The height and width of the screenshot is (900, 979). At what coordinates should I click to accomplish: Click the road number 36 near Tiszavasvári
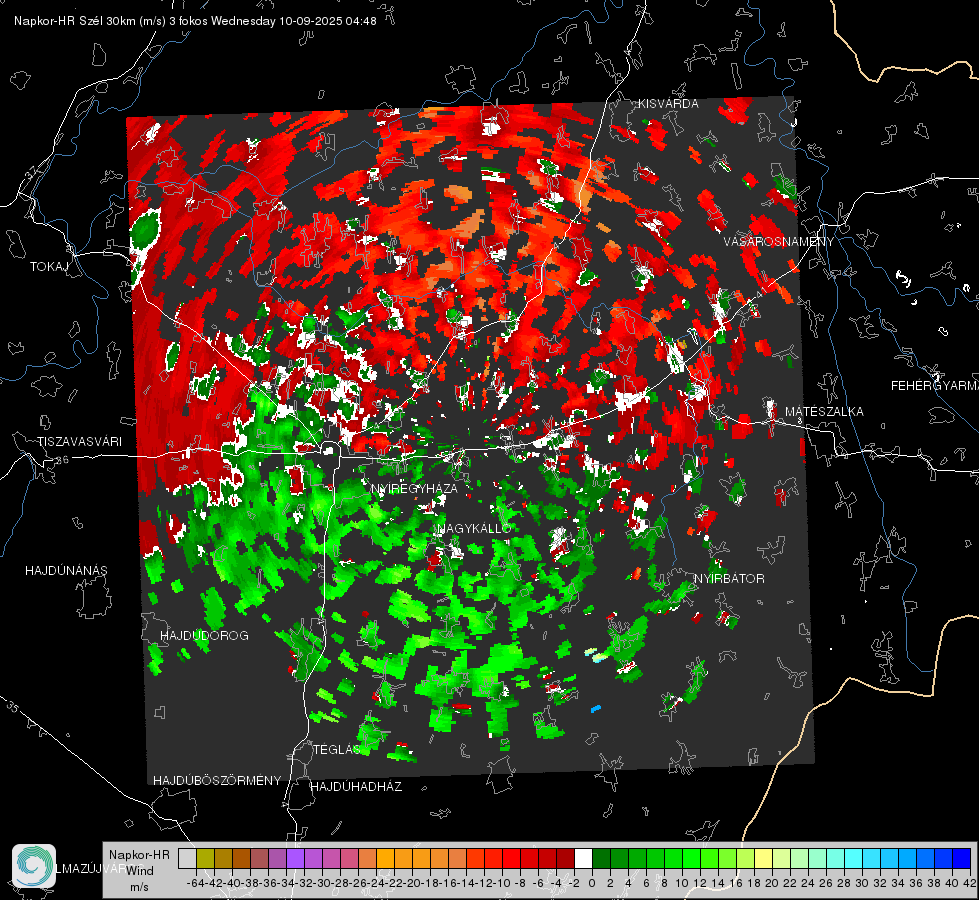(62, 460)
